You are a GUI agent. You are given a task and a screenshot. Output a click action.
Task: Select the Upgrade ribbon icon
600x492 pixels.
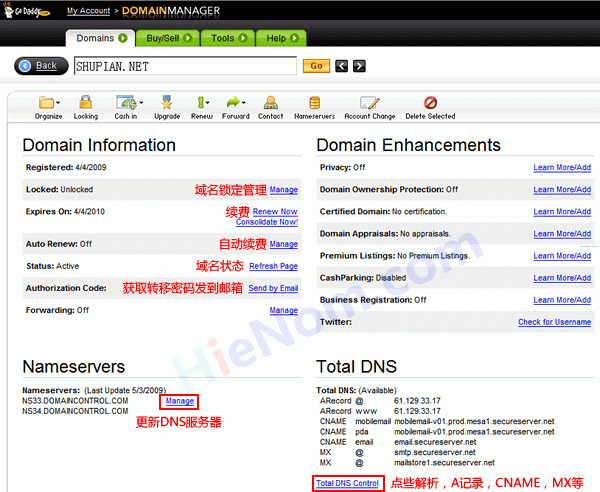[x=167, y=103]
